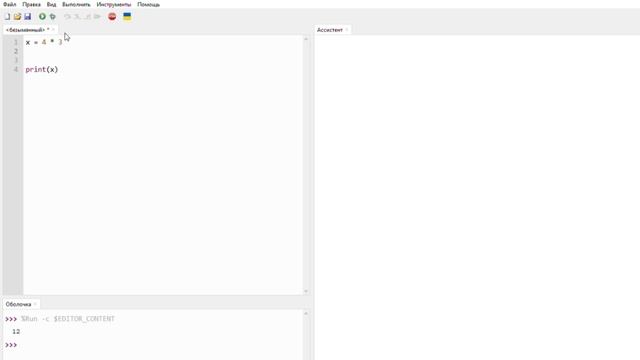This screenshot has height=360, width=640.
Task: Click the Ukraine flag toolbar icon
Action: 127,17
